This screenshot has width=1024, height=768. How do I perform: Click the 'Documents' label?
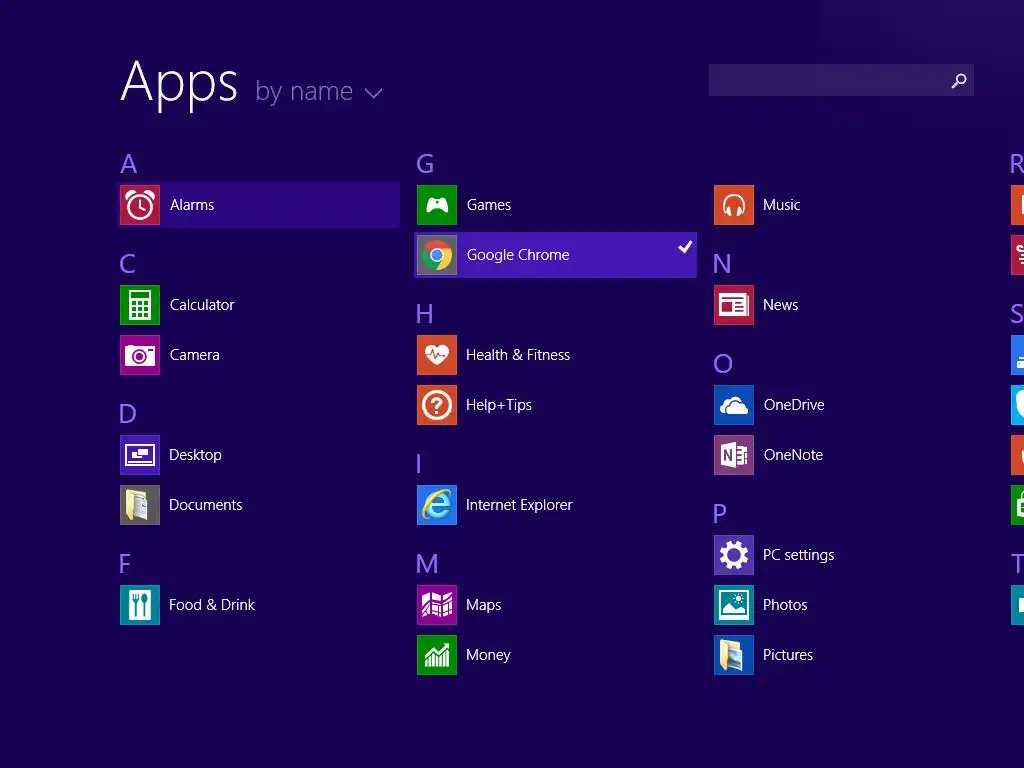(x=206, y=505)
